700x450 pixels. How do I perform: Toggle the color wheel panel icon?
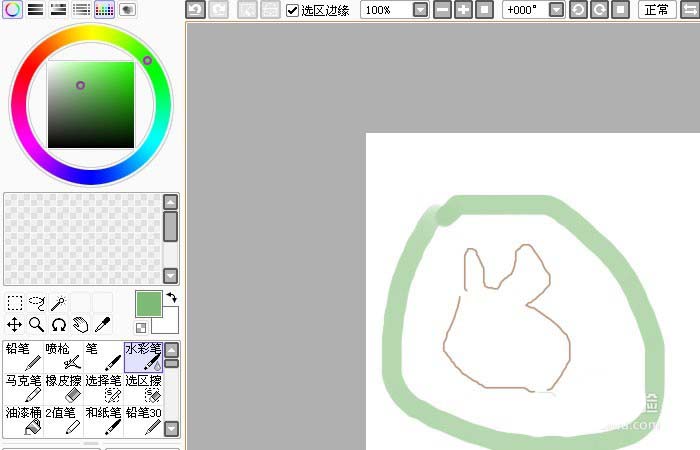(12, 9)
